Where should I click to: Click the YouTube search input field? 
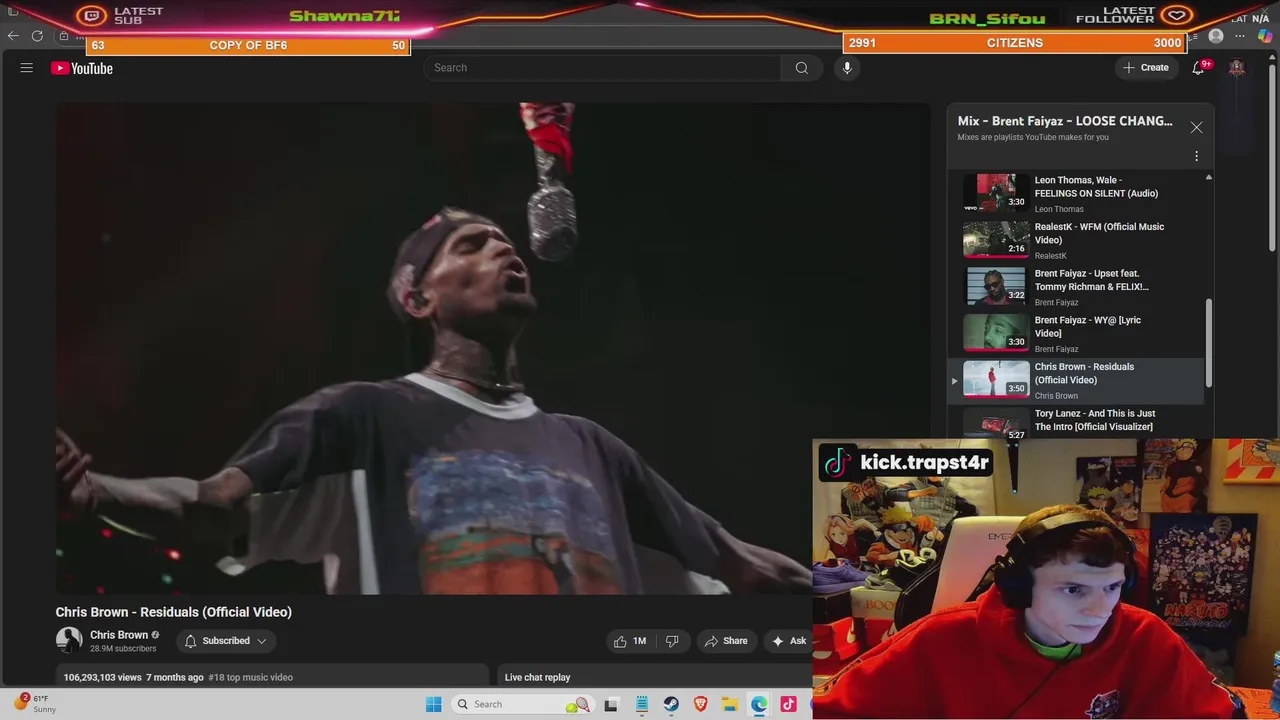tap(602, 68)
